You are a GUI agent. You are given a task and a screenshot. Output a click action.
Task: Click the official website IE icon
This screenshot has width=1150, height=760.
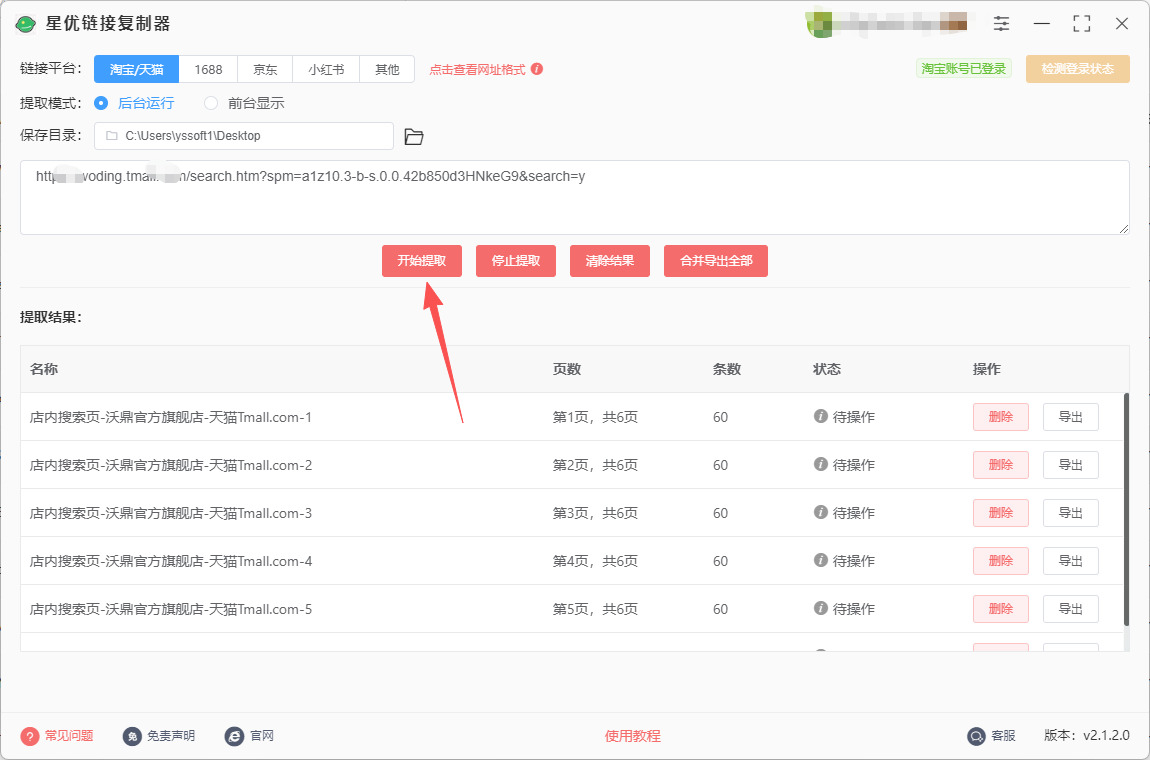click(x=235, y=736)
